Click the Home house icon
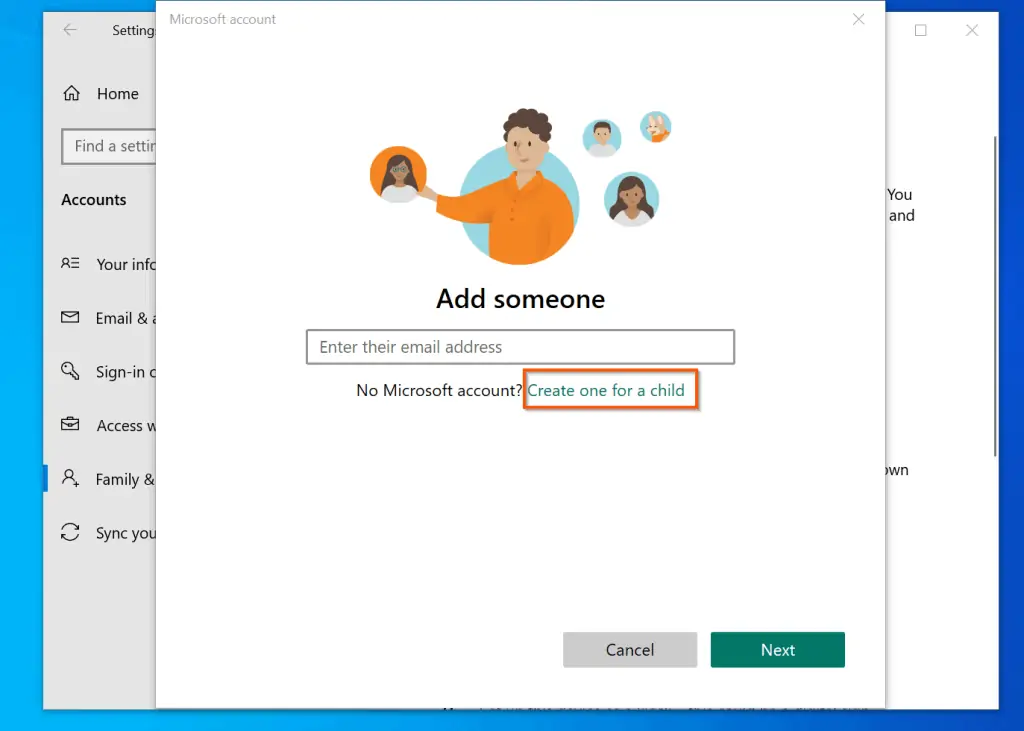 pyautogui.click(x=71, y=94)
